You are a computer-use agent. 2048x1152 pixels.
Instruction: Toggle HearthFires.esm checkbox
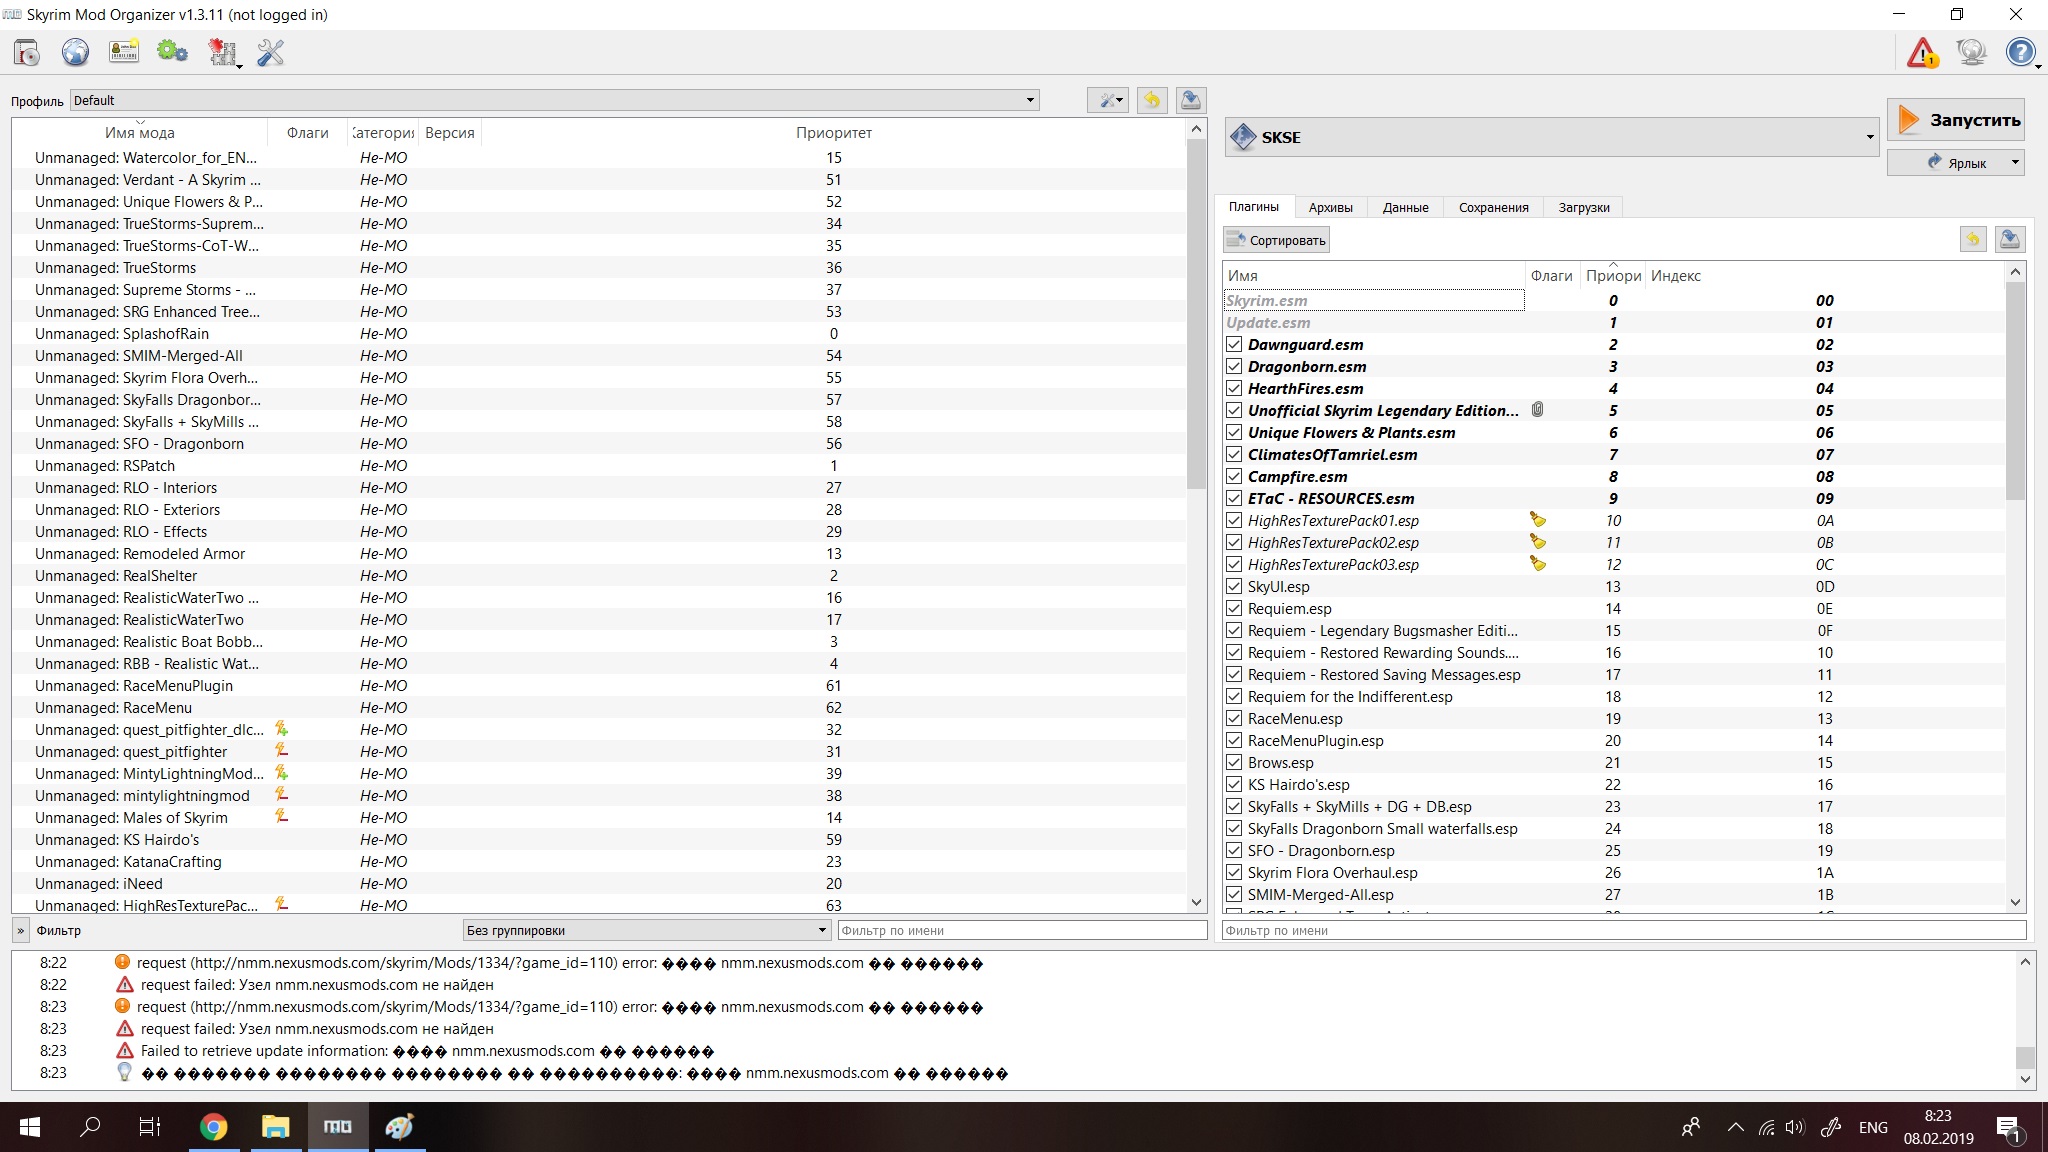click(1234, 388)
